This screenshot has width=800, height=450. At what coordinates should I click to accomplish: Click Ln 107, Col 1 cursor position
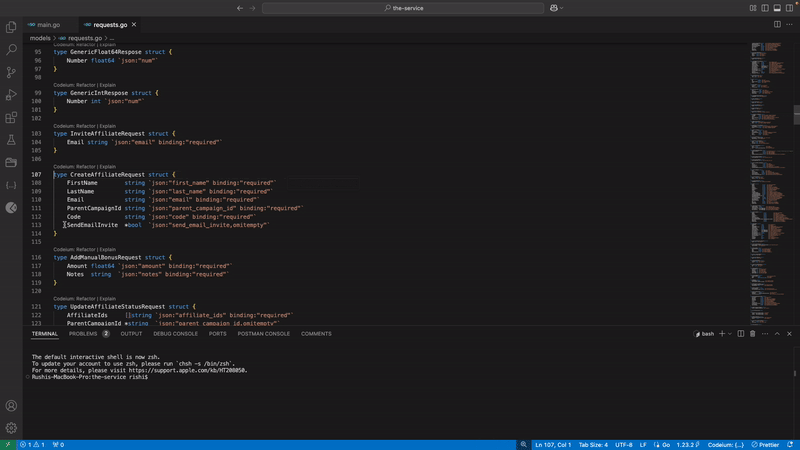click(x=553, y=445)
